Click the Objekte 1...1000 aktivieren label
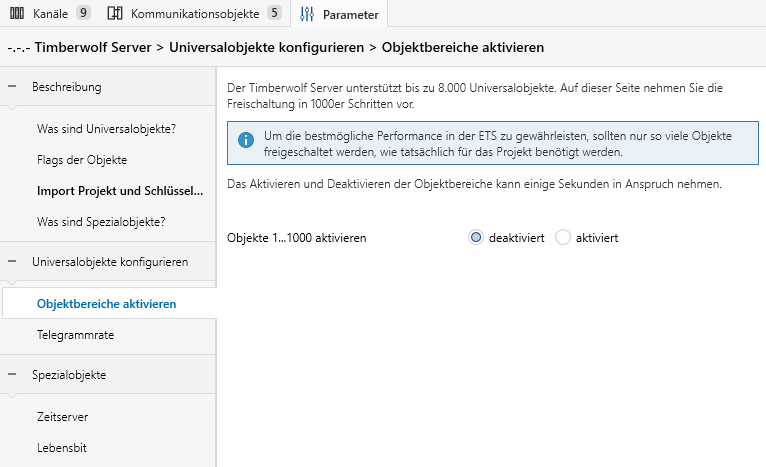Image resolution: width=766 pixels, height=467 pixels. pyautogui.click(x=297, y=238)
